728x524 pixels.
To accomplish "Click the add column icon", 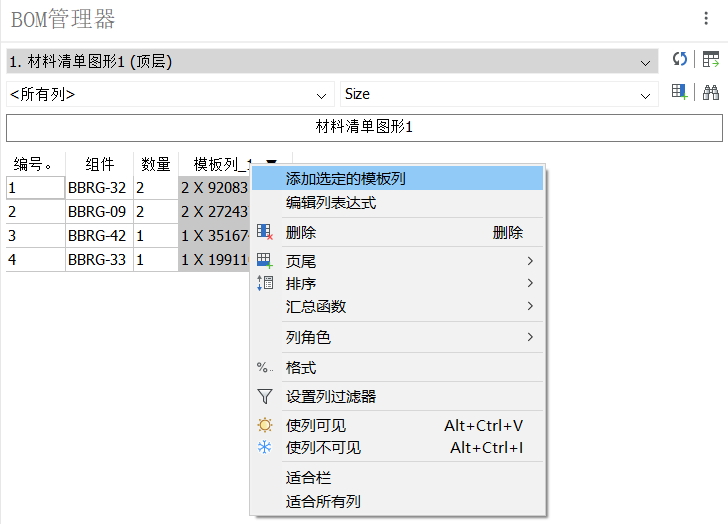I will point(680,93).
